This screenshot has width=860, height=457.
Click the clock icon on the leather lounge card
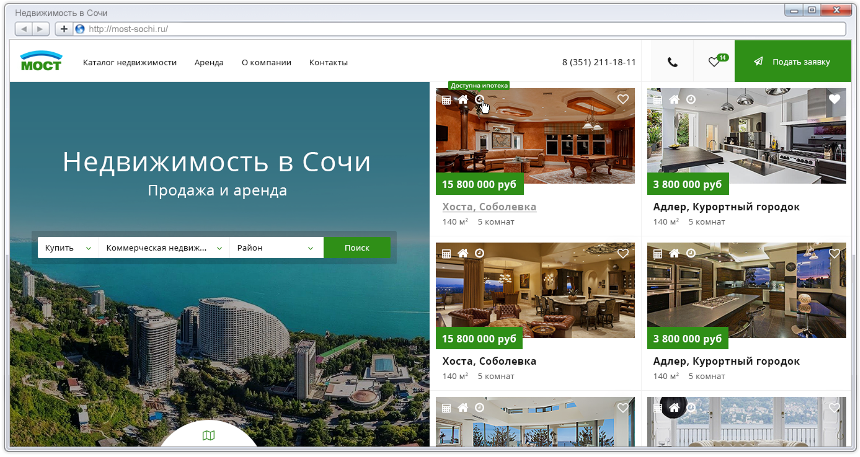[479, 253]
